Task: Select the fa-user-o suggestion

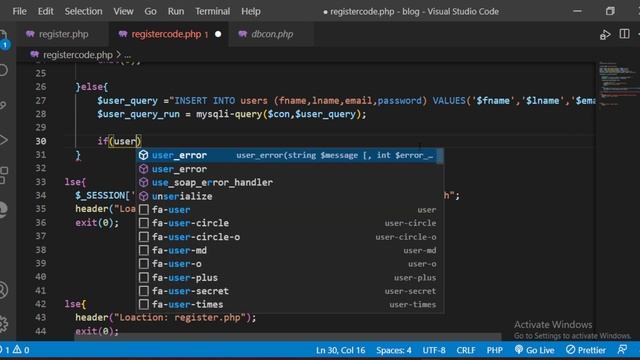Action: (289, 264)
